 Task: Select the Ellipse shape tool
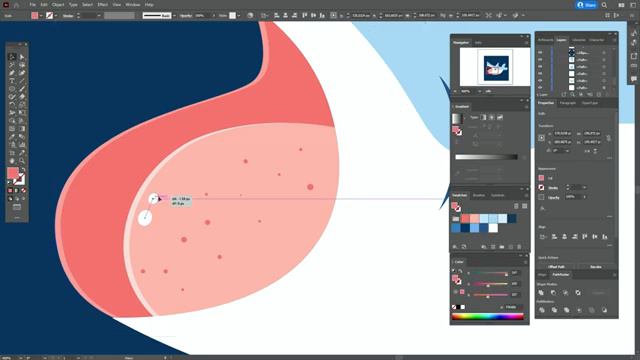point(12,89)
